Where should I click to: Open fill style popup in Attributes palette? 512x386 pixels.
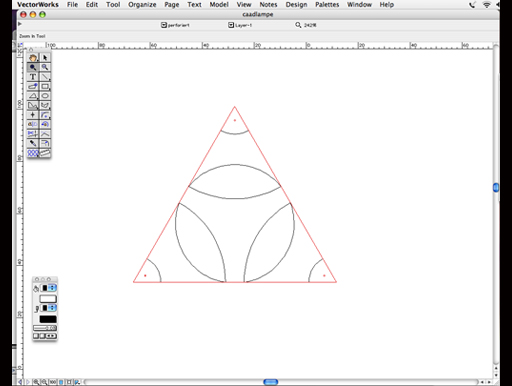[49, 288]
